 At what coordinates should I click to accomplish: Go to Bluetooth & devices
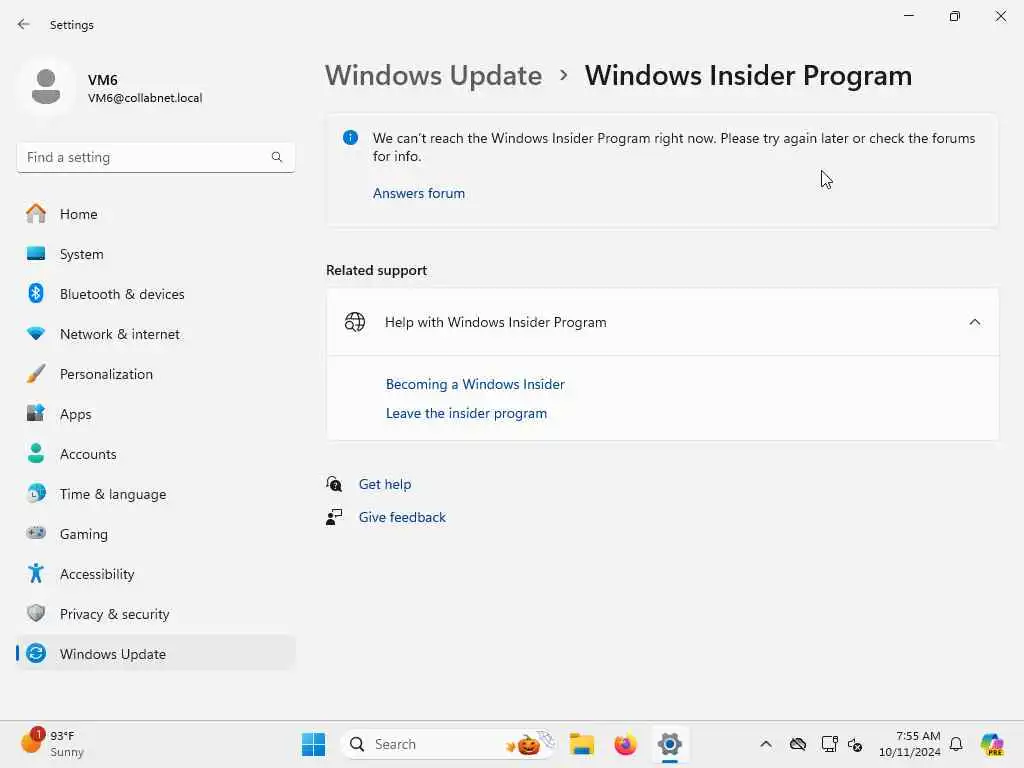[155, 293]
